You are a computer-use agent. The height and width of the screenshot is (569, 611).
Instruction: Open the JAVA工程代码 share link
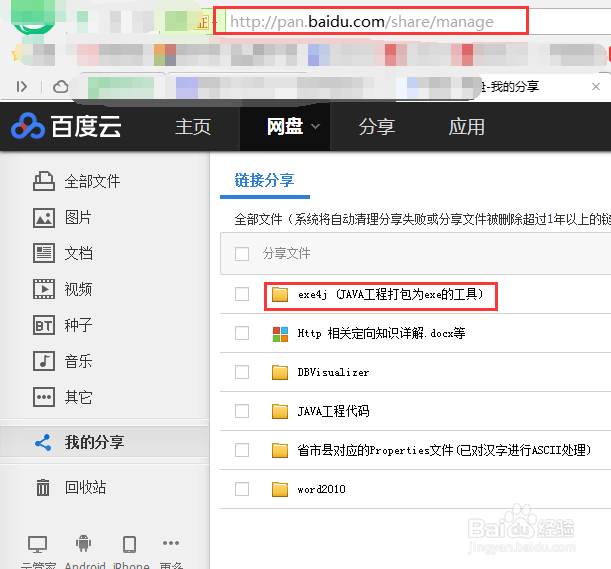click(x=334, y=411)
